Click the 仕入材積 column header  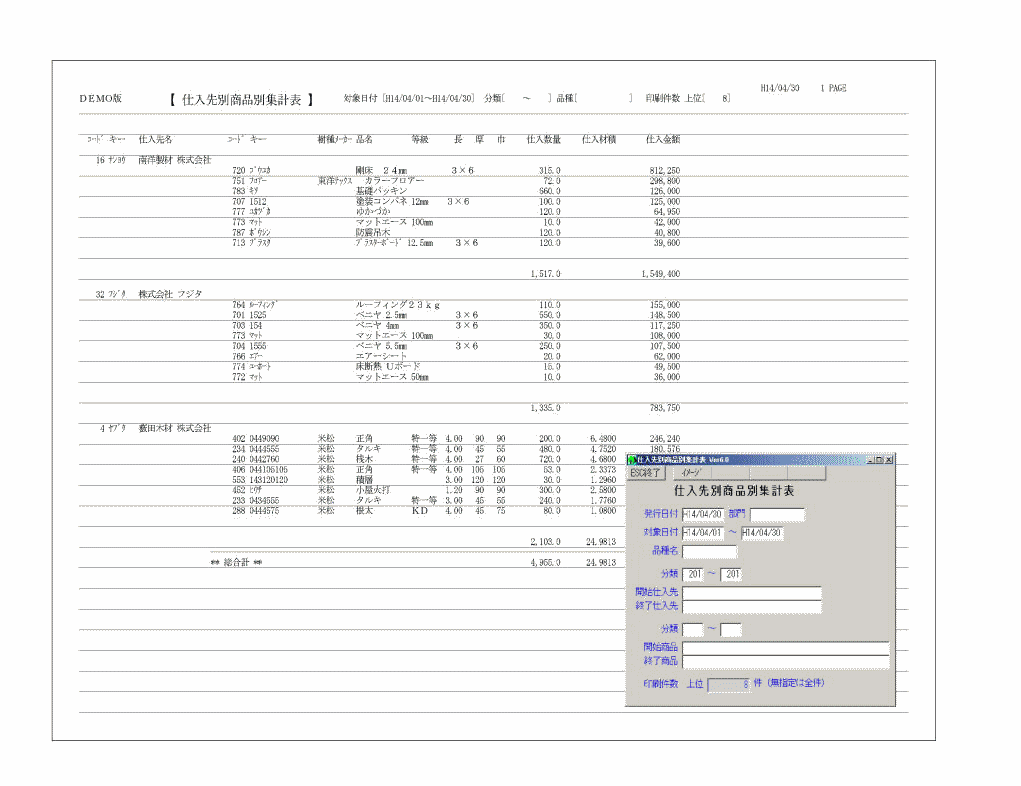coord(599,139)
